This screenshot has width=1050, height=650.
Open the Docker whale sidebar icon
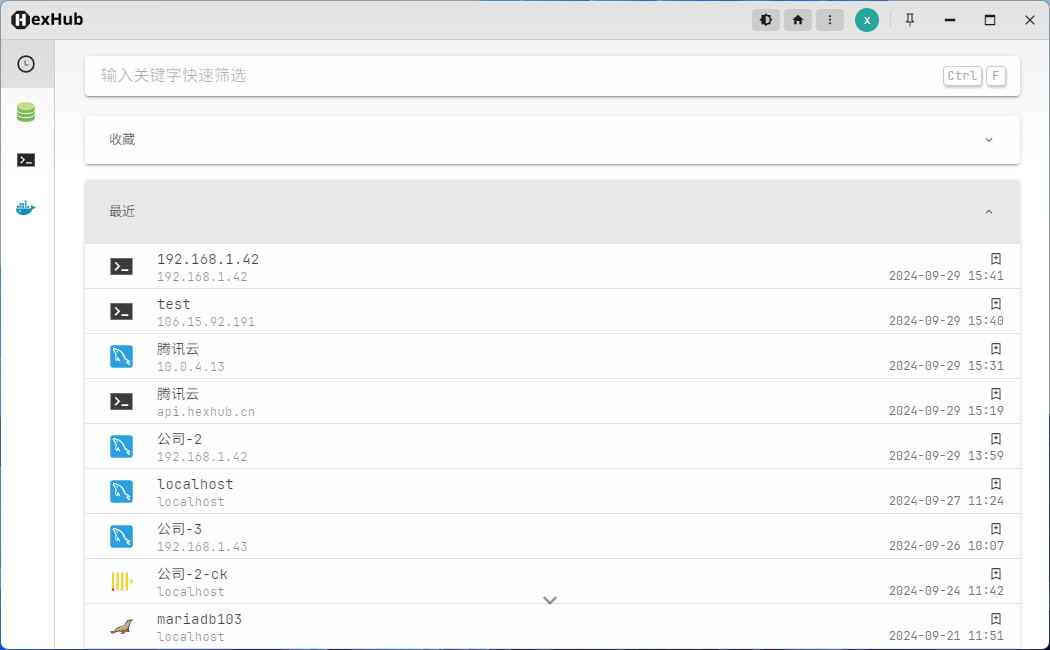(x=26, y=208)
